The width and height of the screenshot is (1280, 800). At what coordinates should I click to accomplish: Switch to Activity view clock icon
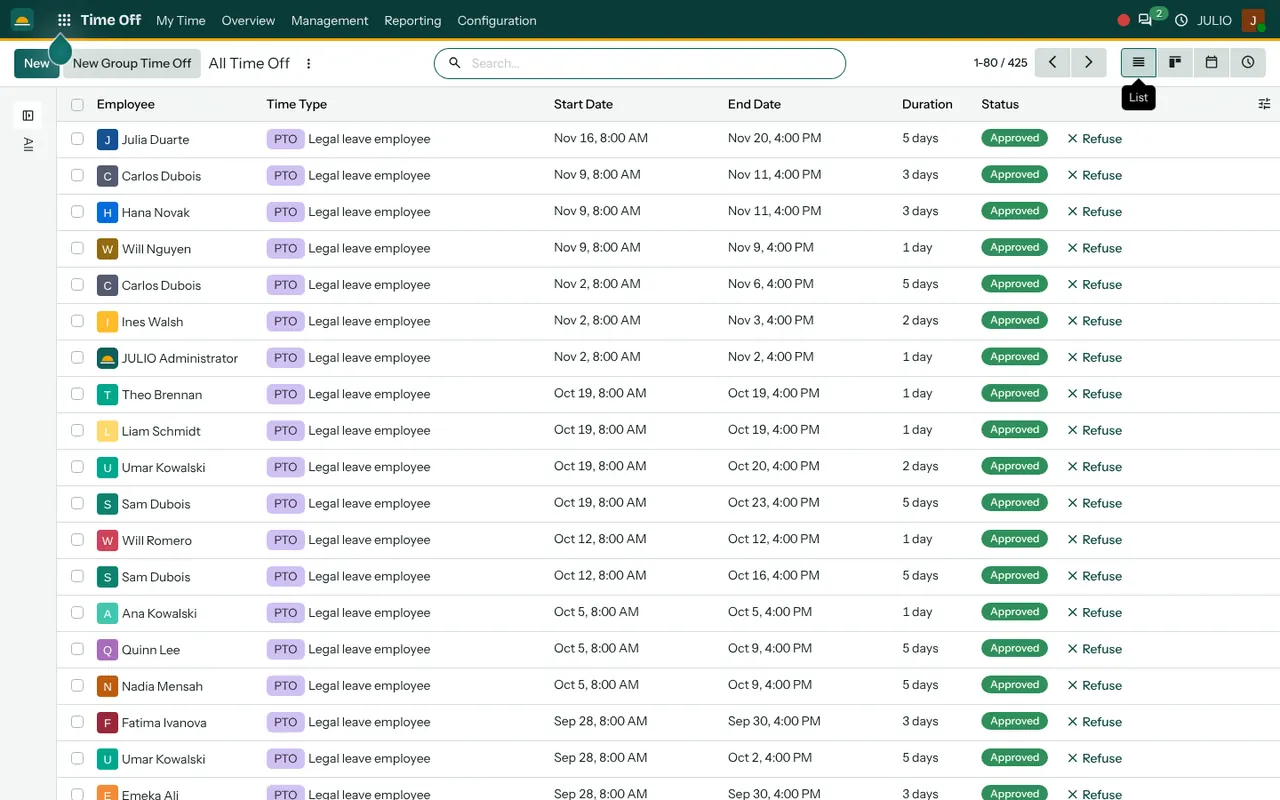[1248, 62]
